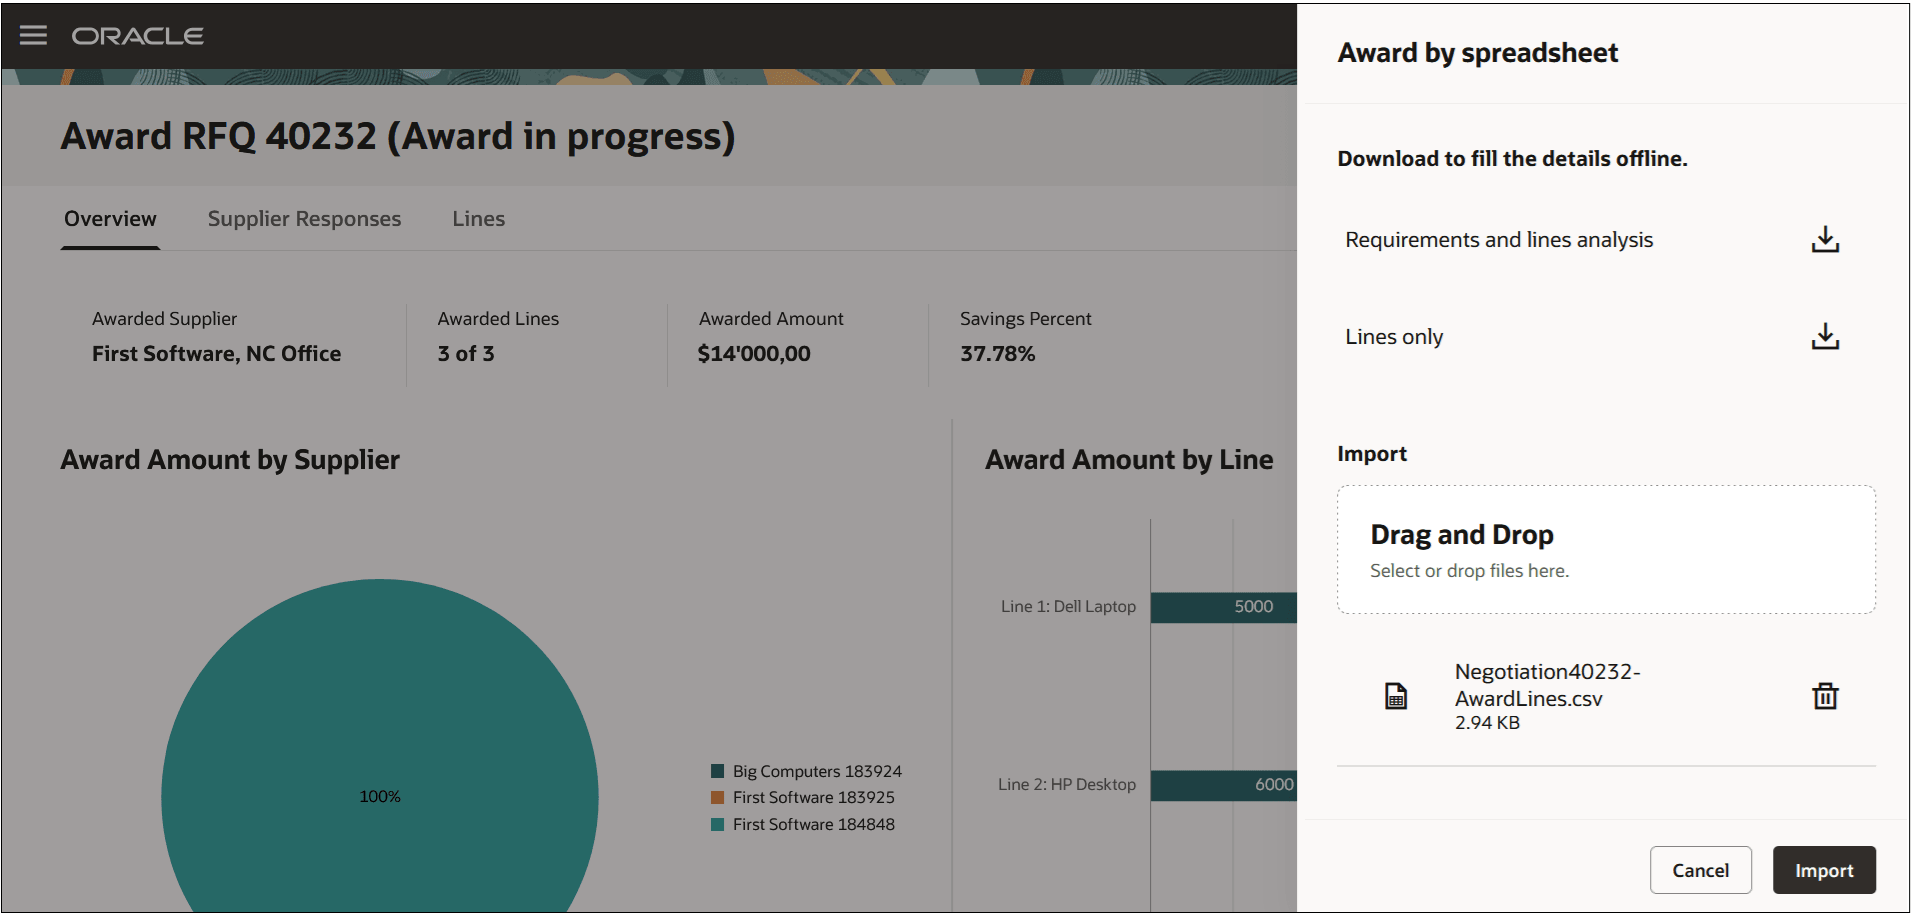The width and height of the screenshot is (1912, 916).
Task: Click the Big Computers 183924 legend swatch
Action: click(716, 770)
